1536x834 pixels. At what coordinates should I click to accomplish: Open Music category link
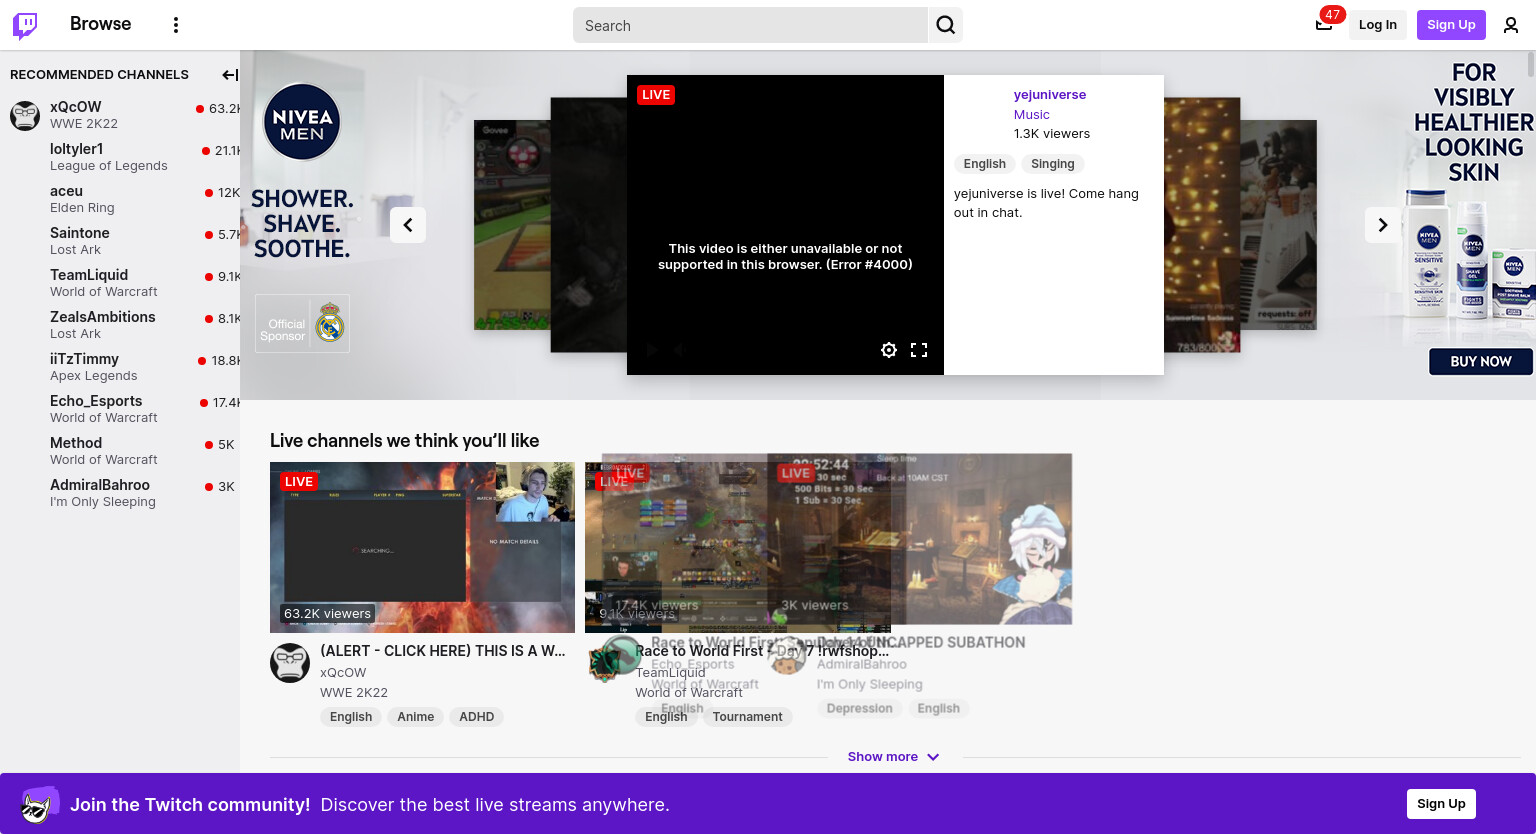1032,115
